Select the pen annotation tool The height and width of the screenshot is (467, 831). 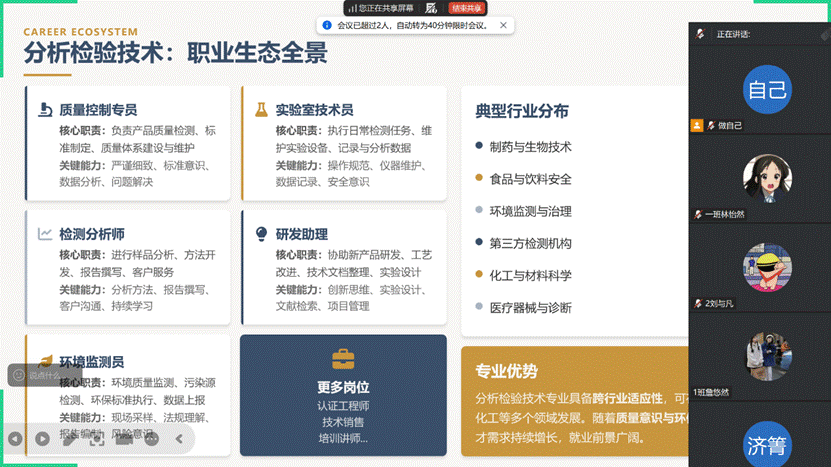(x=69, y=438)
